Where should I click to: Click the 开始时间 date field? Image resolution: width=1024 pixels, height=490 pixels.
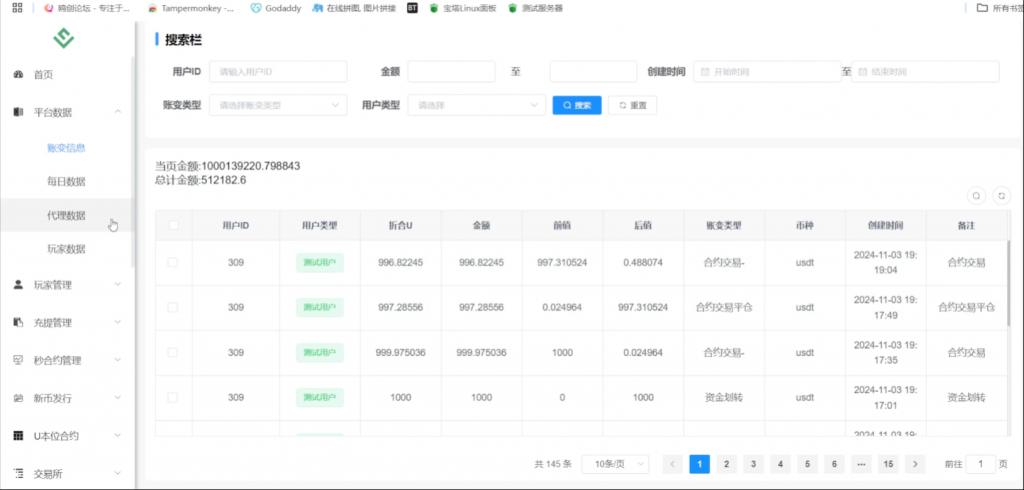pyautogui.click(x=767, y=72)
